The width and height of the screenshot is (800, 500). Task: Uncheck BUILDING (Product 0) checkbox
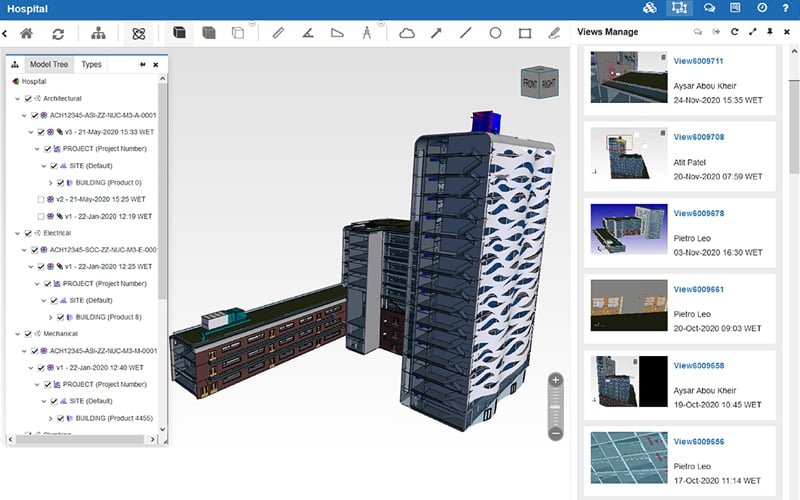click(x=60, y=183)
